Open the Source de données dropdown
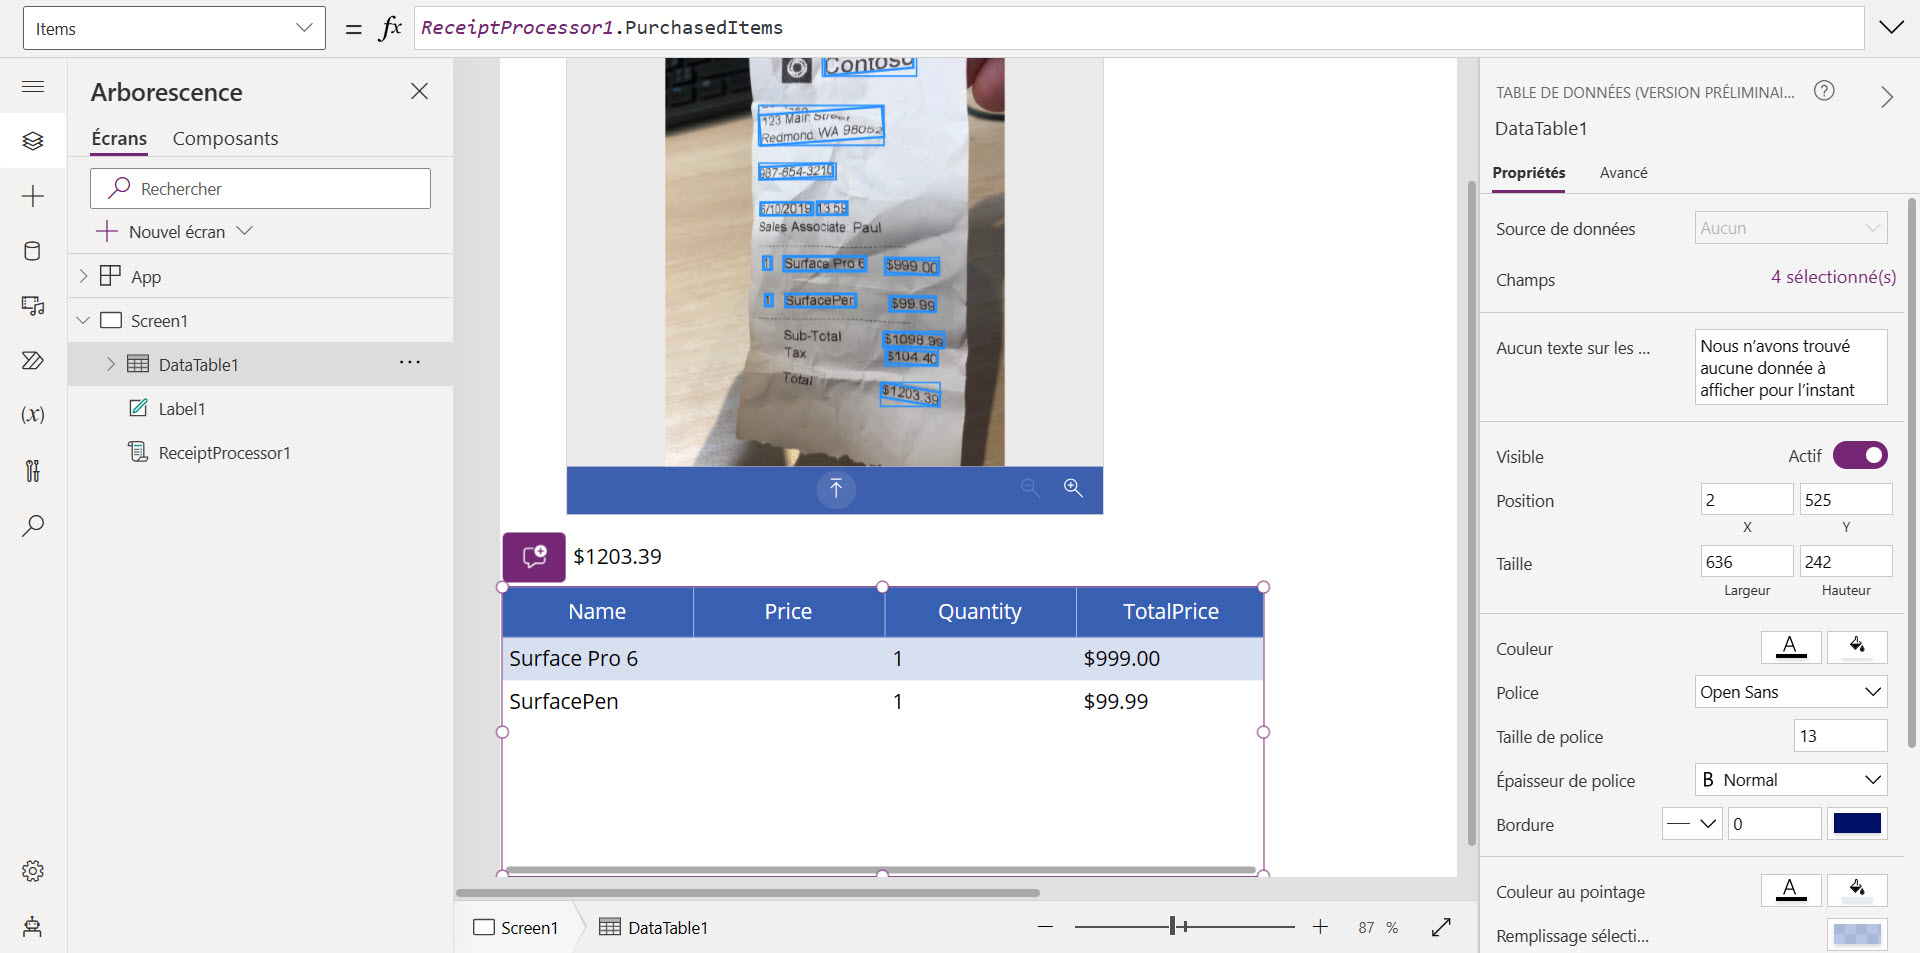1920x953 pixels. point(1791,228)
